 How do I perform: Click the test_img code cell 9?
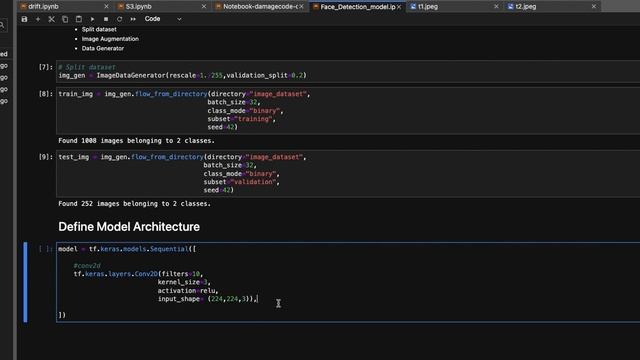[348, 173]
